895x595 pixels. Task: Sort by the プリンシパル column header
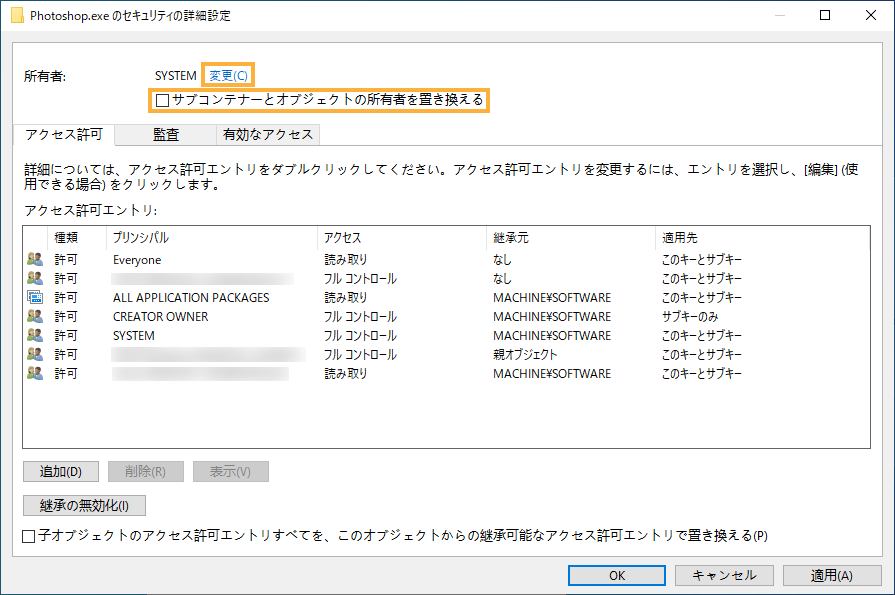[x=212, y=238]
